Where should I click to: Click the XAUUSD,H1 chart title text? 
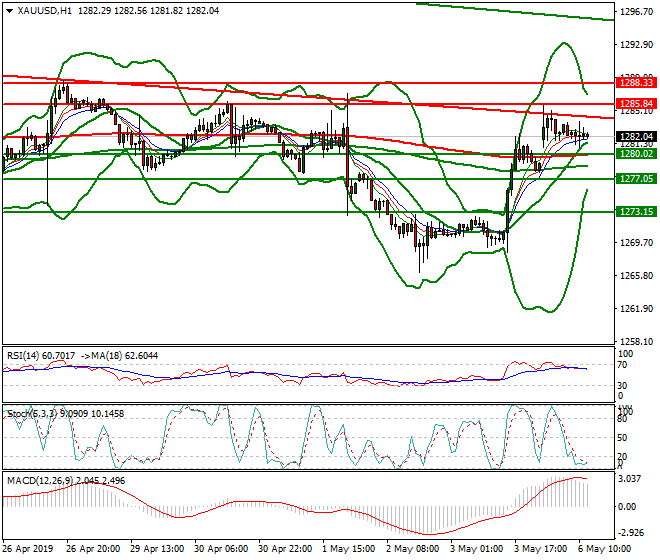(44, 11)
